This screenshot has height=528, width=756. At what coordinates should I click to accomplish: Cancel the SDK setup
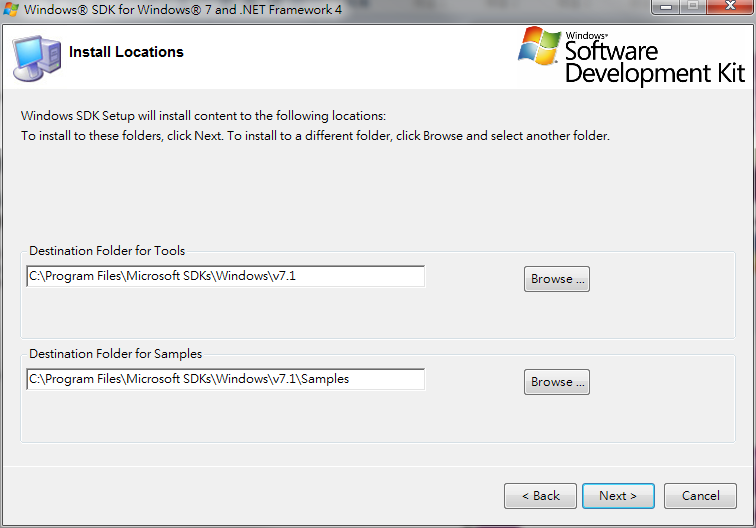point(700,496)
